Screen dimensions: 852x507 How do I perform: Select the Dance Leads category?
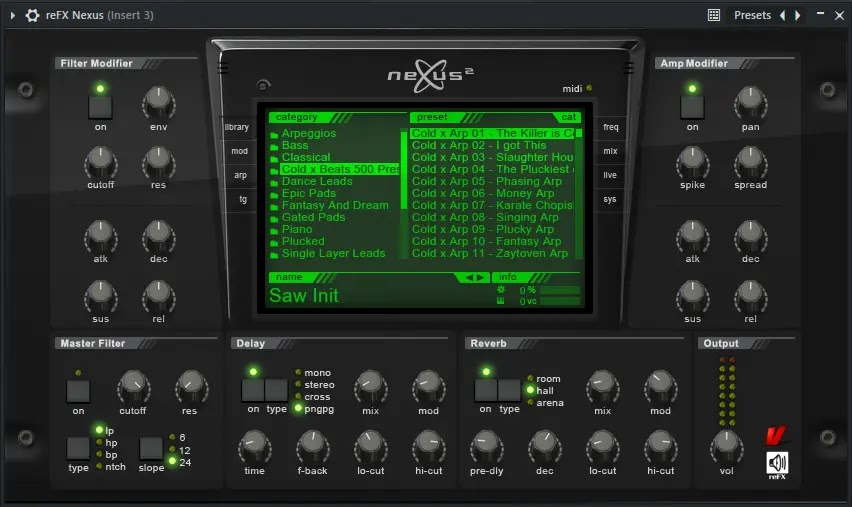tap(316, 181)
